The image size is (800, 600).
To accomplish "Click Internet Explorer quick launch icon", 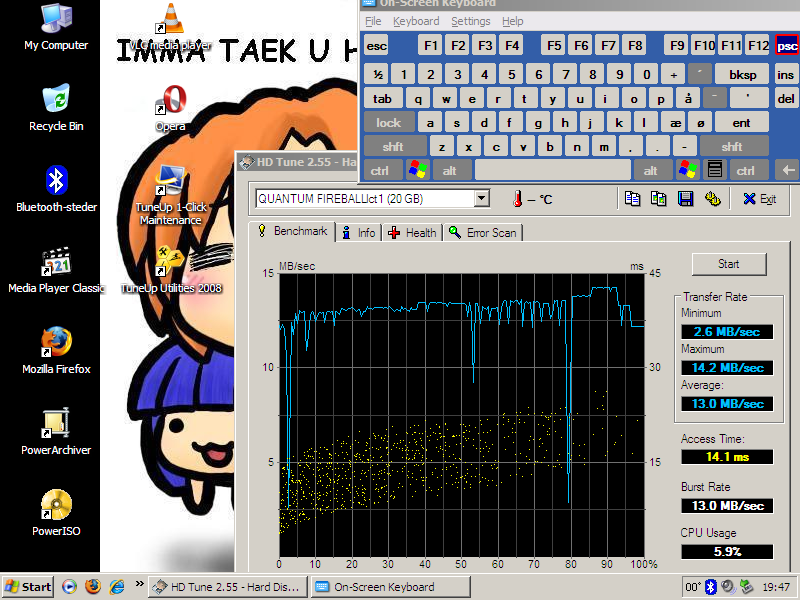I will click(117, 587).
